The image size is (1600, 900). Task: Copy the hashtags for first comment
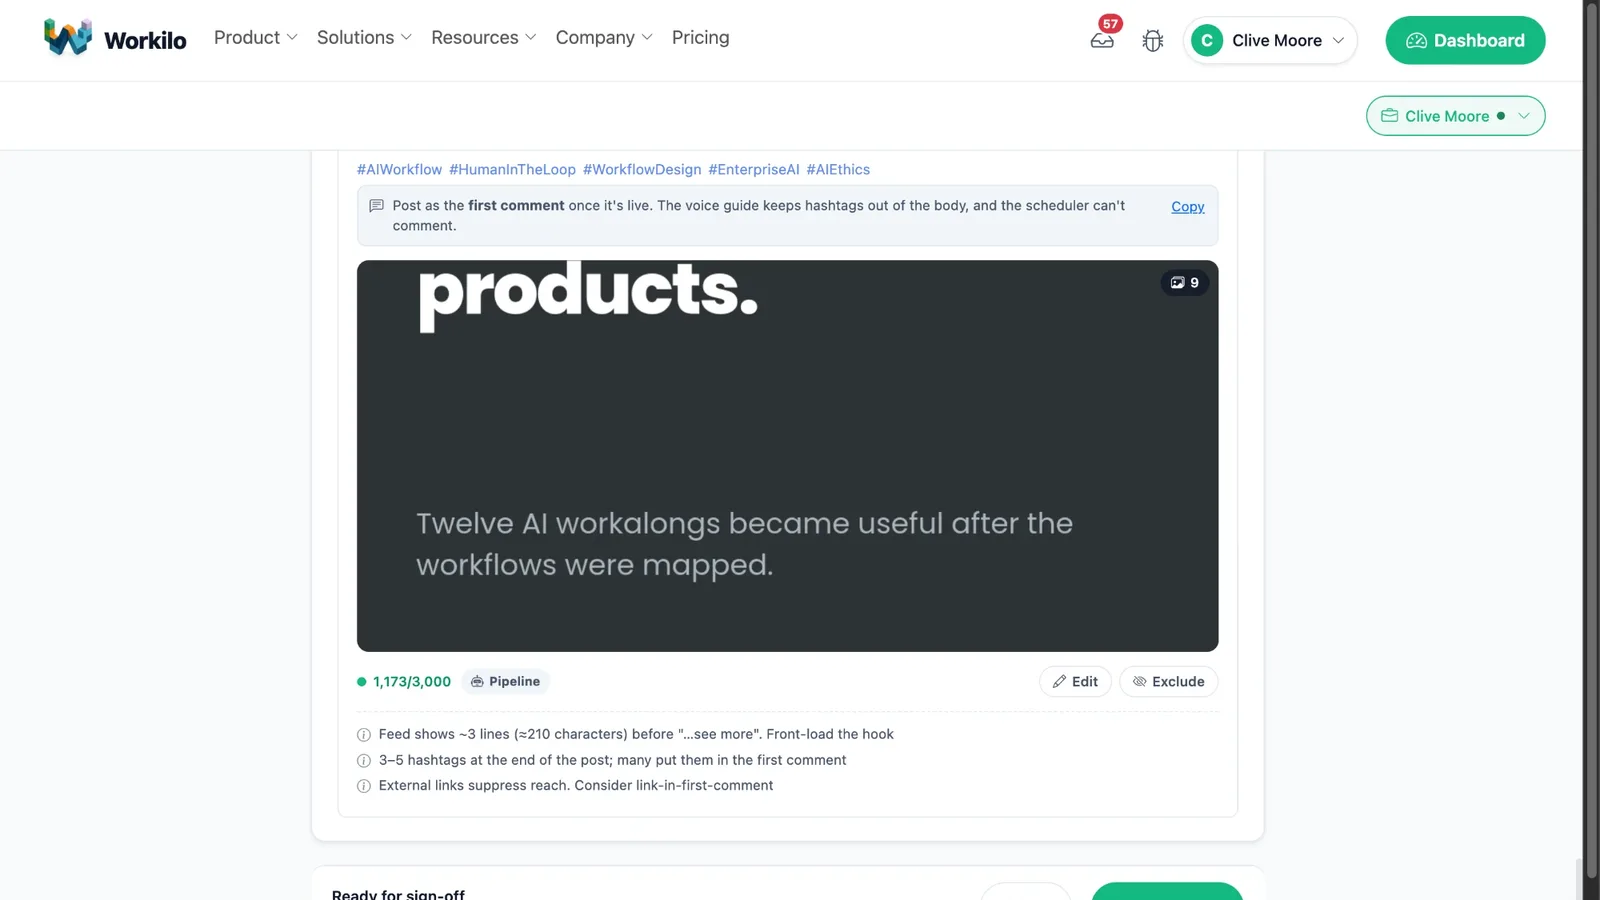click(x=1187, y=207)
